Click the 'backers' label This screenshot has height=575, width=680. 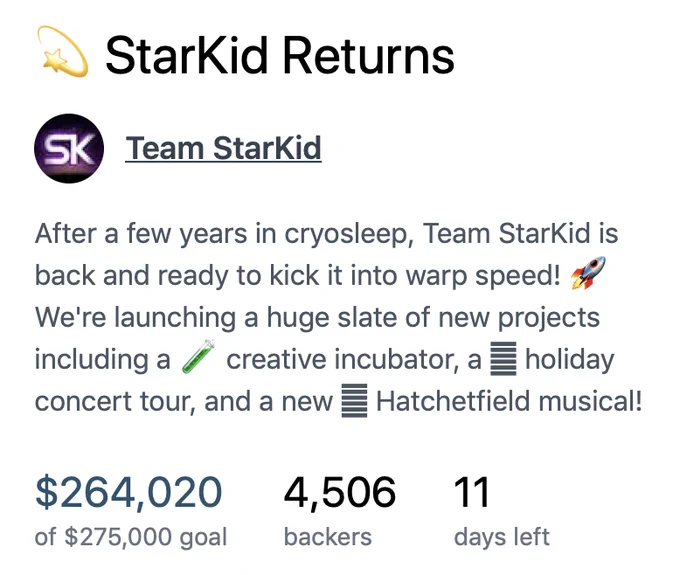point(328,537)
